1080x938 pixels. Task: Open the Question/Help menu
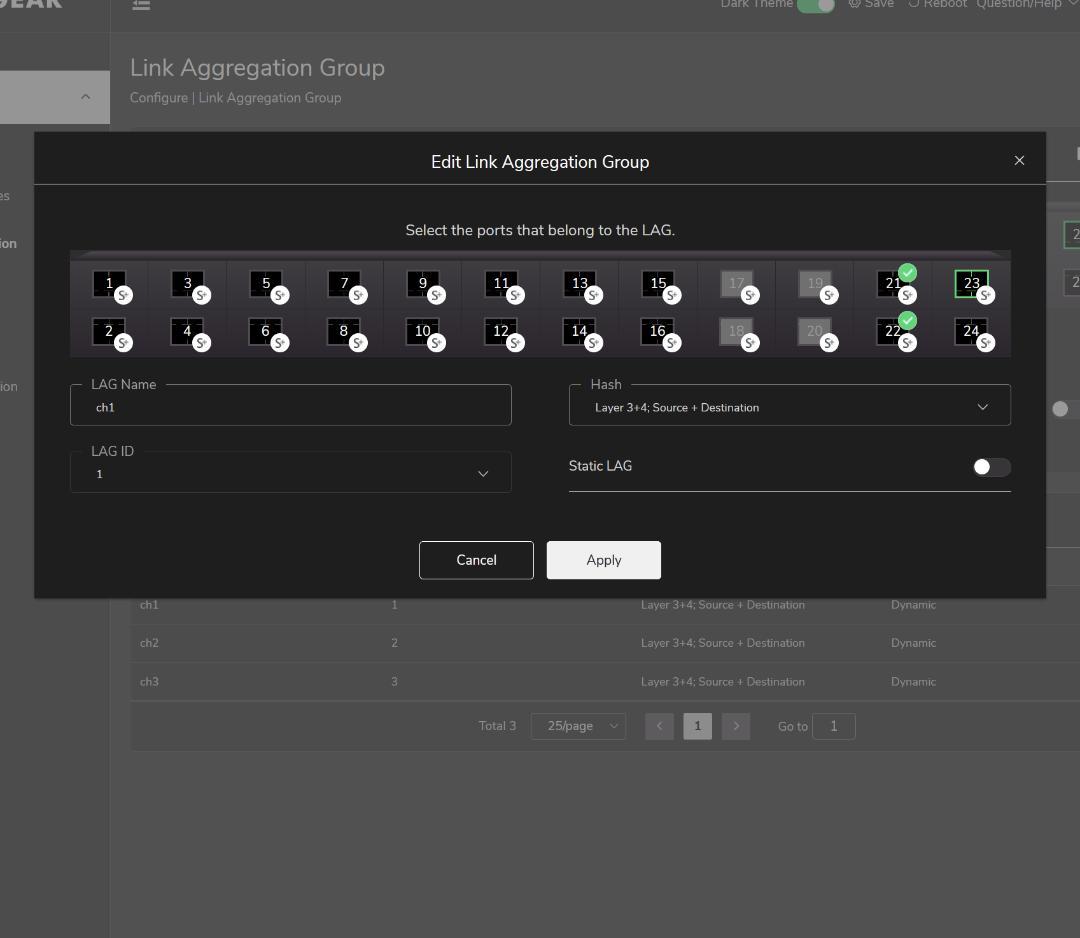[1026, 5]
